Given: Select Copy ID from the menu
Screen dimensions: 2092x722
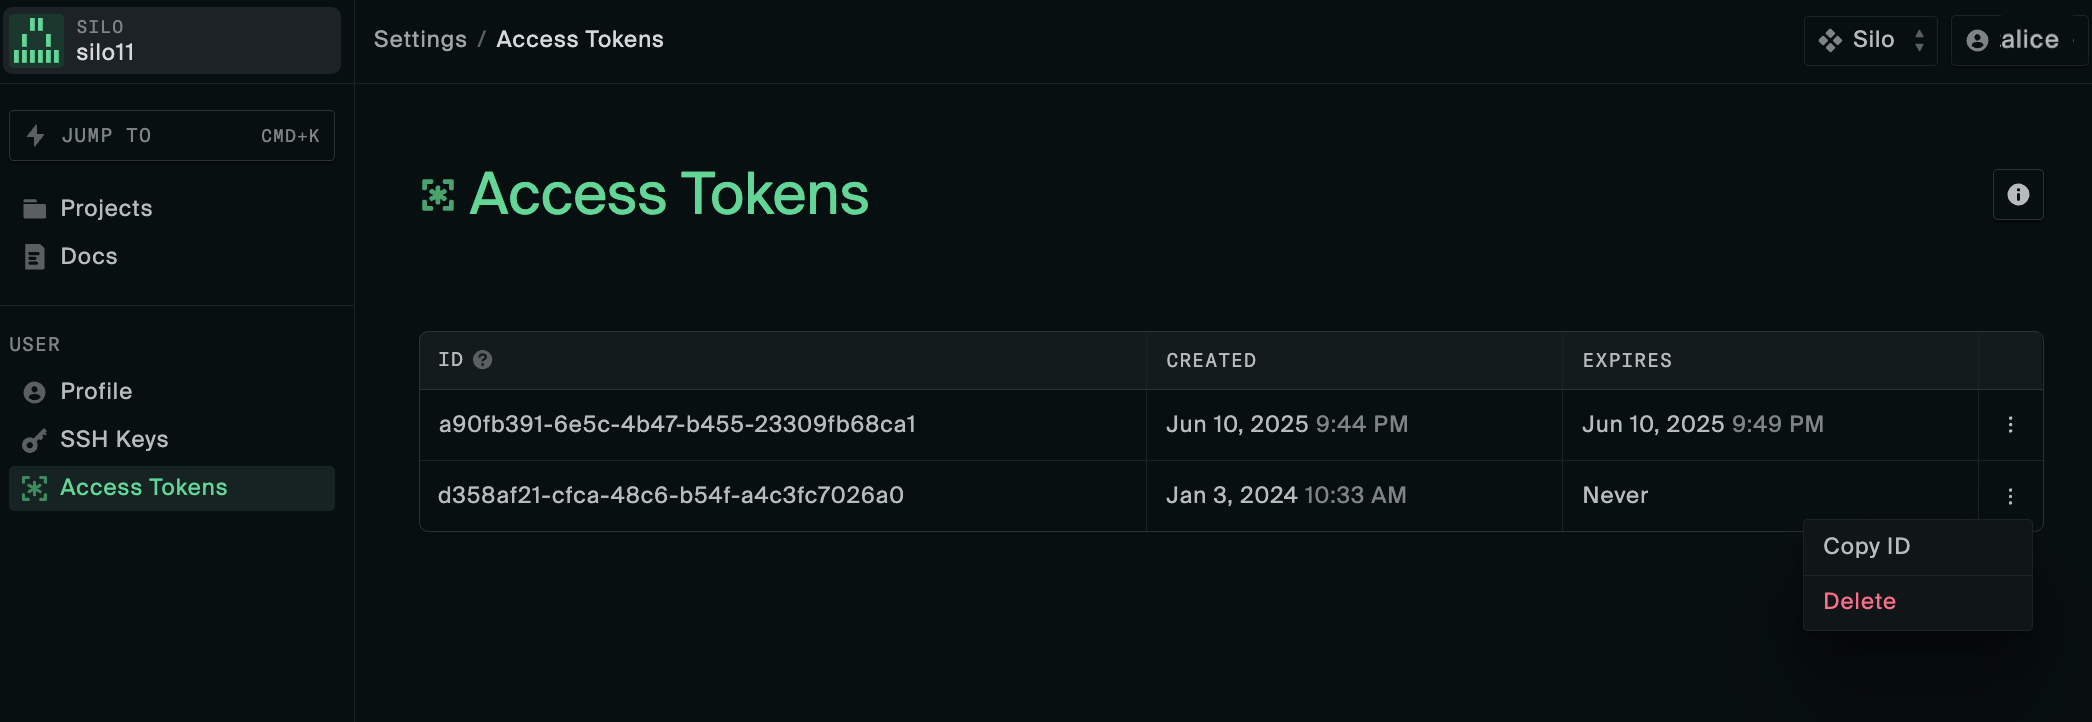Looking at the screenshot, I should pyautogui.click(x=1866, y=547).
